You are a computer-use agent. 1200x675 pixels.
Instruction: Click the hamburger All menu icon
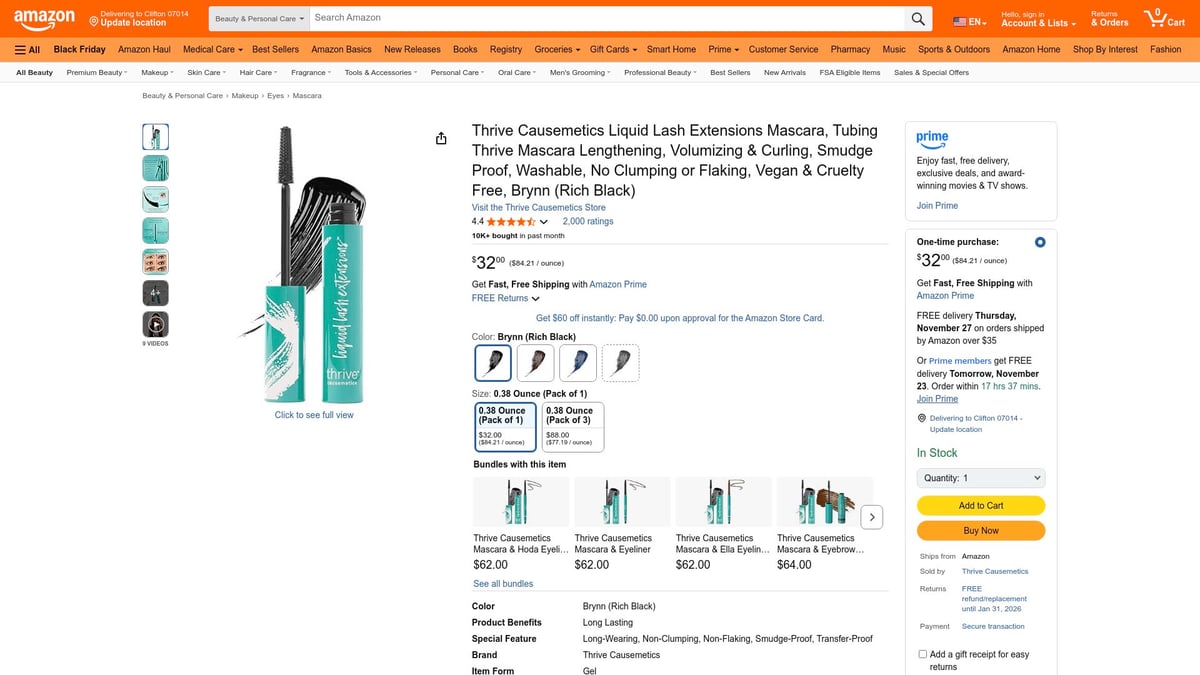pyautogui.click(x=22, y=48)
